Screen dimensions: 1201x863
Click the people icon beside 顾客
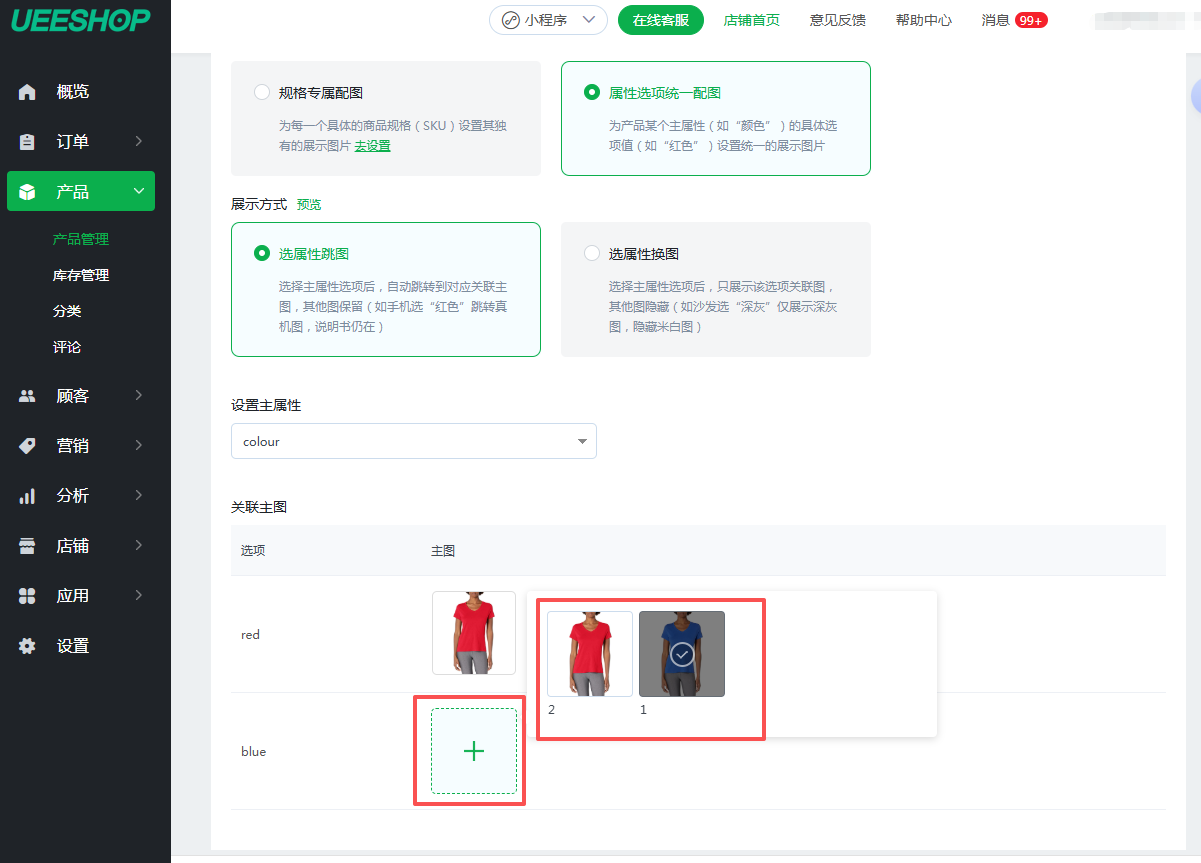(x=28, y=396)
